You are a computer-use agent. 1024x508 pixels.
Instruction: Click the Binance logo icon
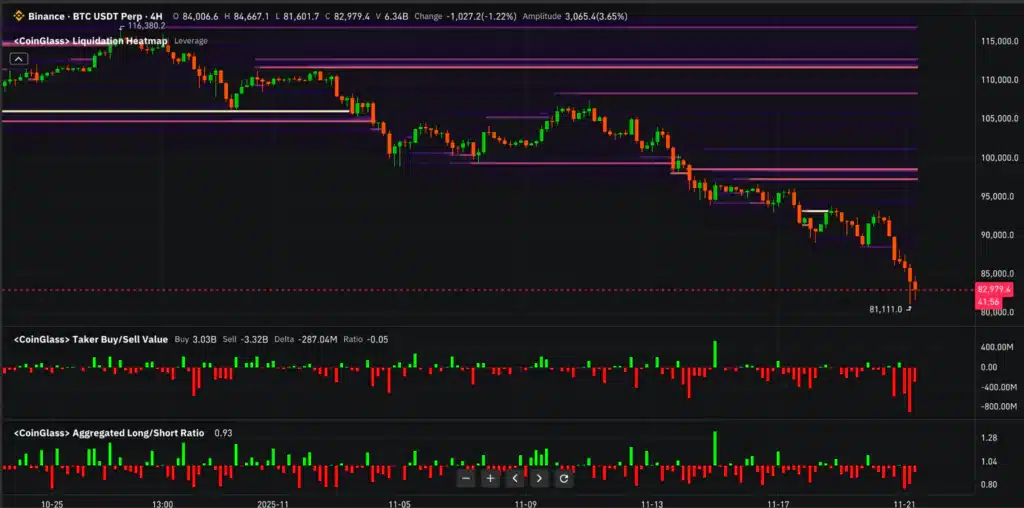[x=19, y=17]
